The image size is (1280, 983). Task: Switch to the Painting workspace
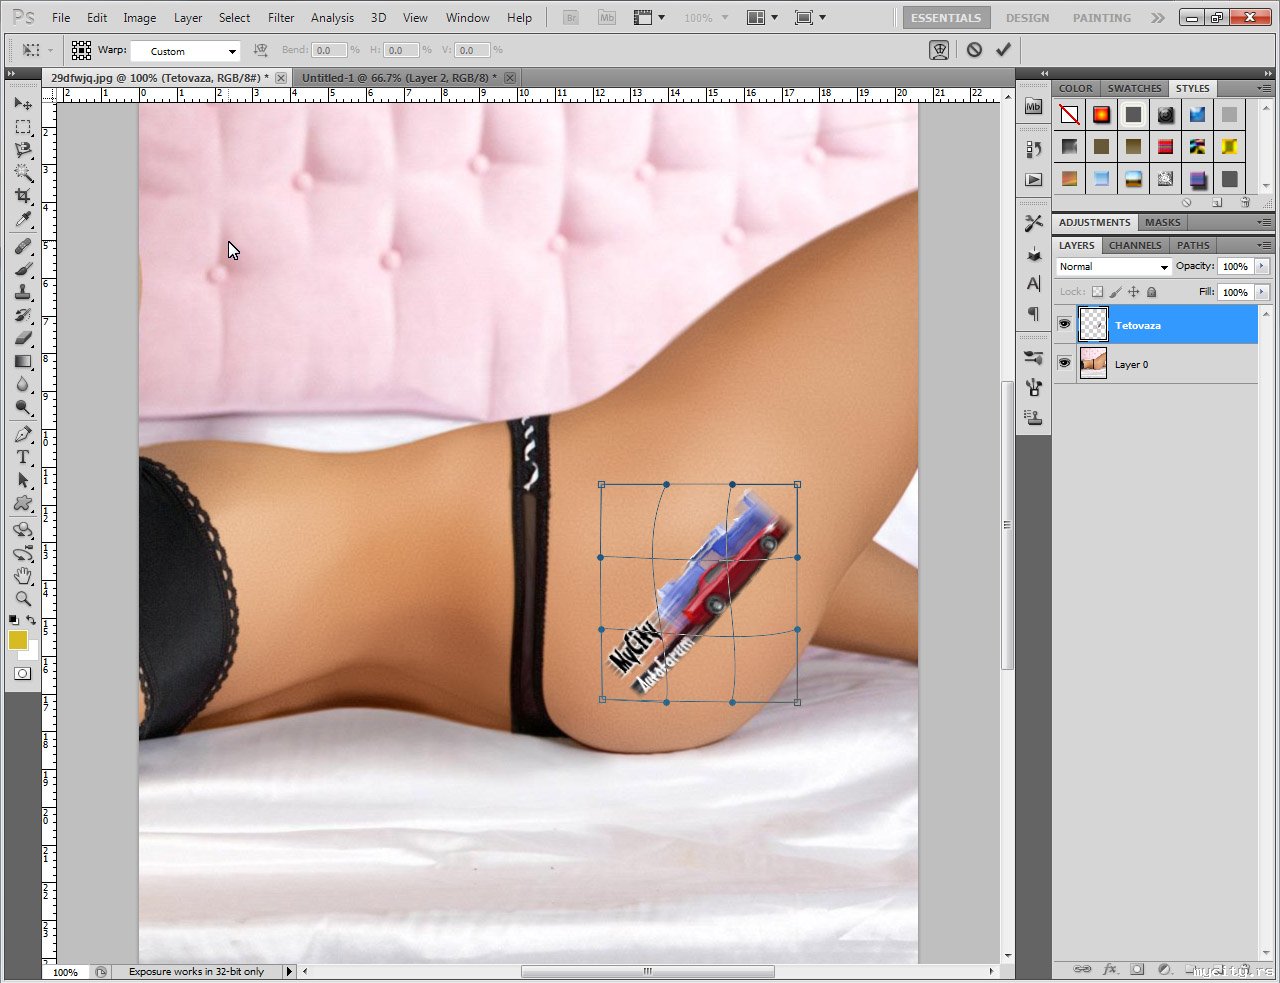click(x=1101, y=18)
